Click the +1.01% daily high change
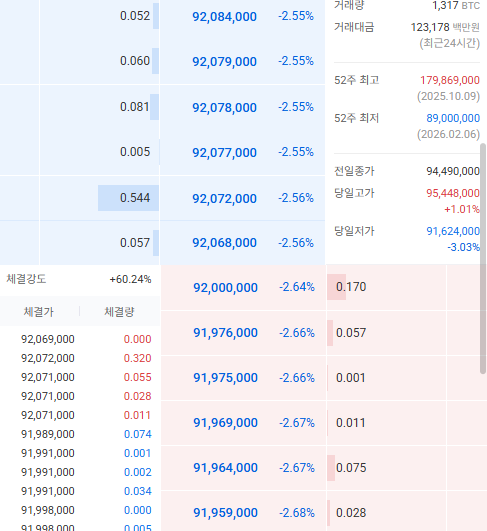487x531 pixels. [x=462, y=209]
